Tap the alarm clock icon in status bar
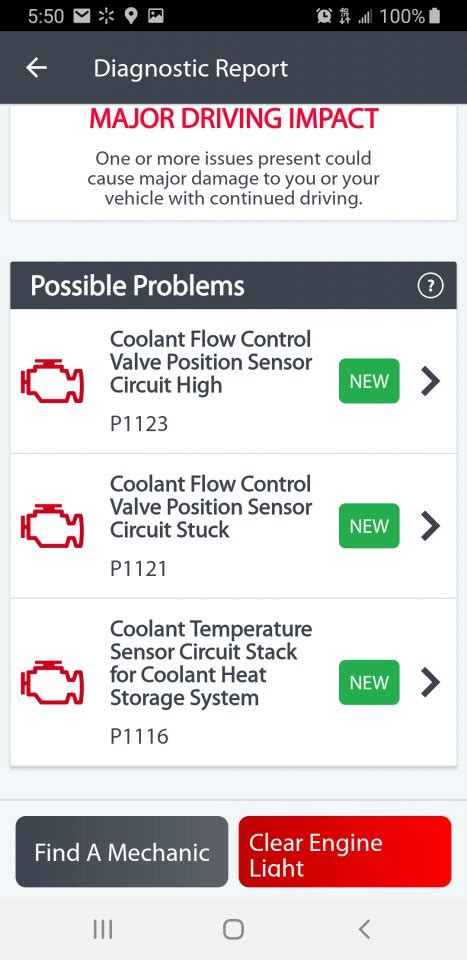Viewport: 467px width, 960px height. (x=324, y=16)
